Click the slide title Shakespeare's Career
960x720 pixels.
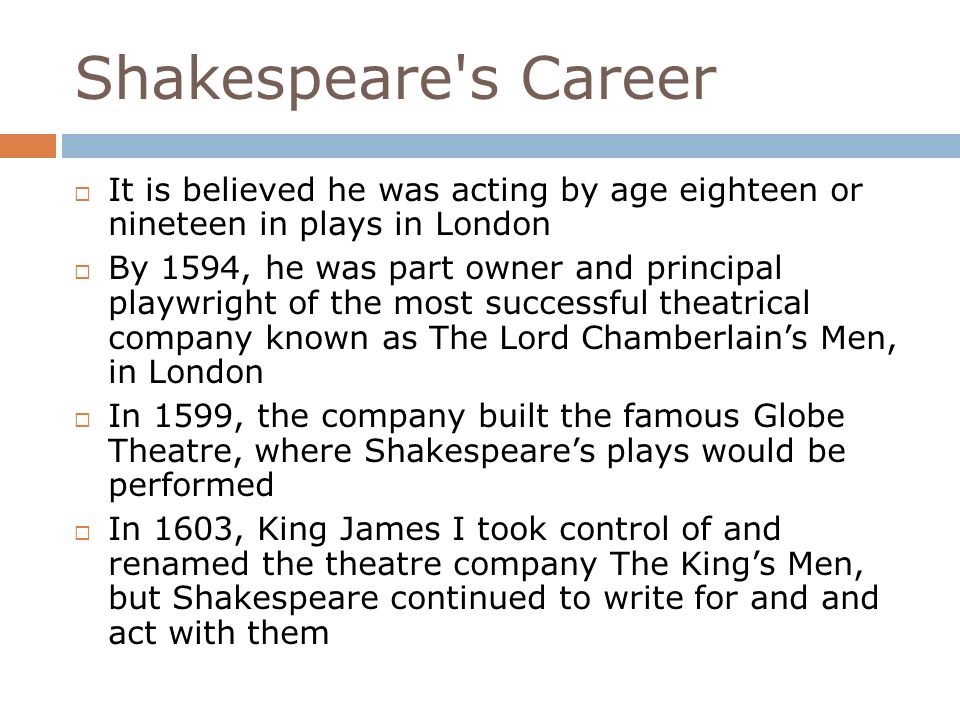(x=396, y=78)
